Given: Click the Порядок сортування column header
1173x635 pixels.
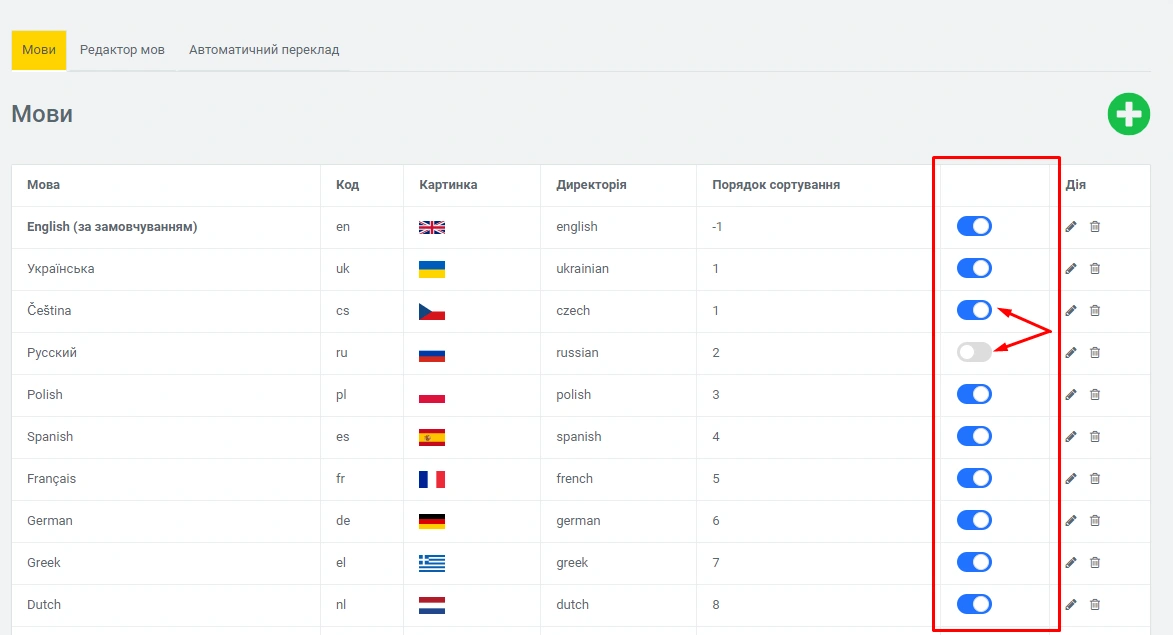Looking at the screenshot, I should [775, 185].
